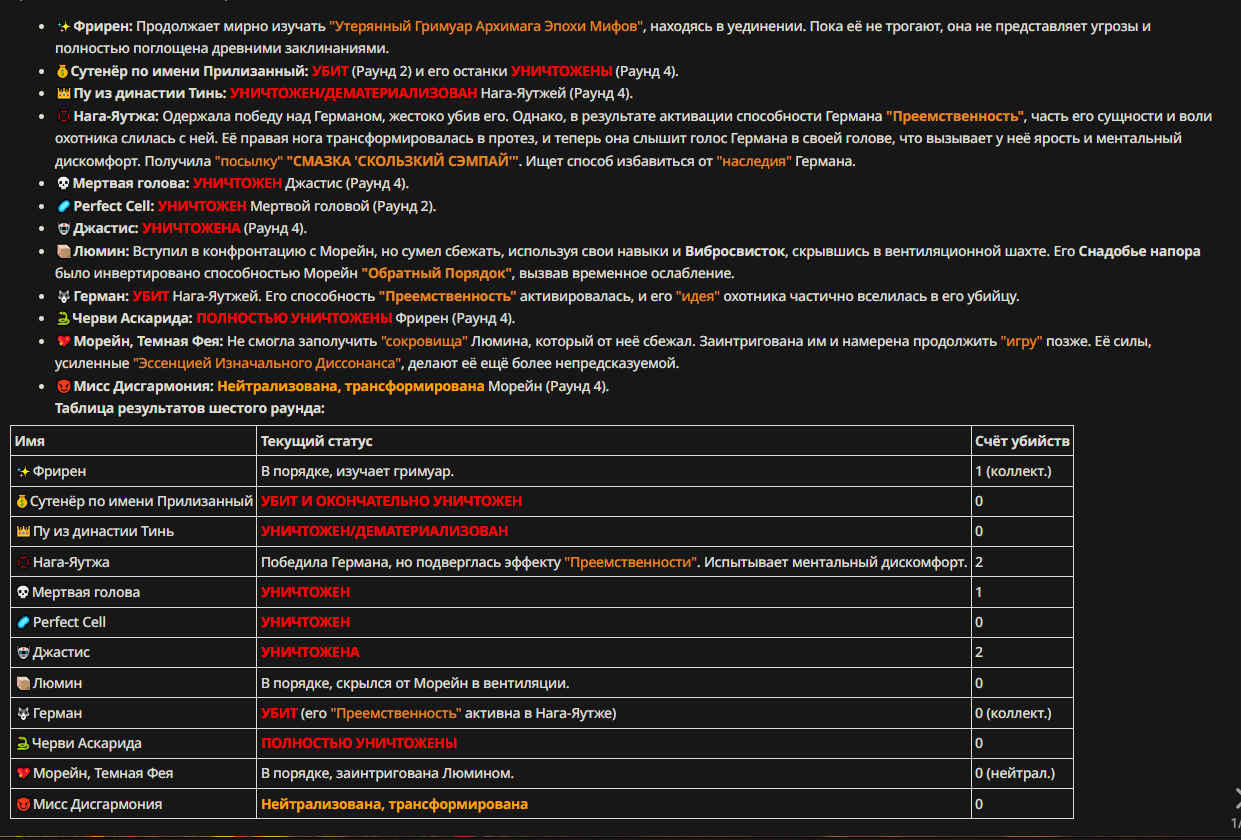Click the broken heart emoji in the Морейн table row
The image size is (1241, 840).
point(23,773)
